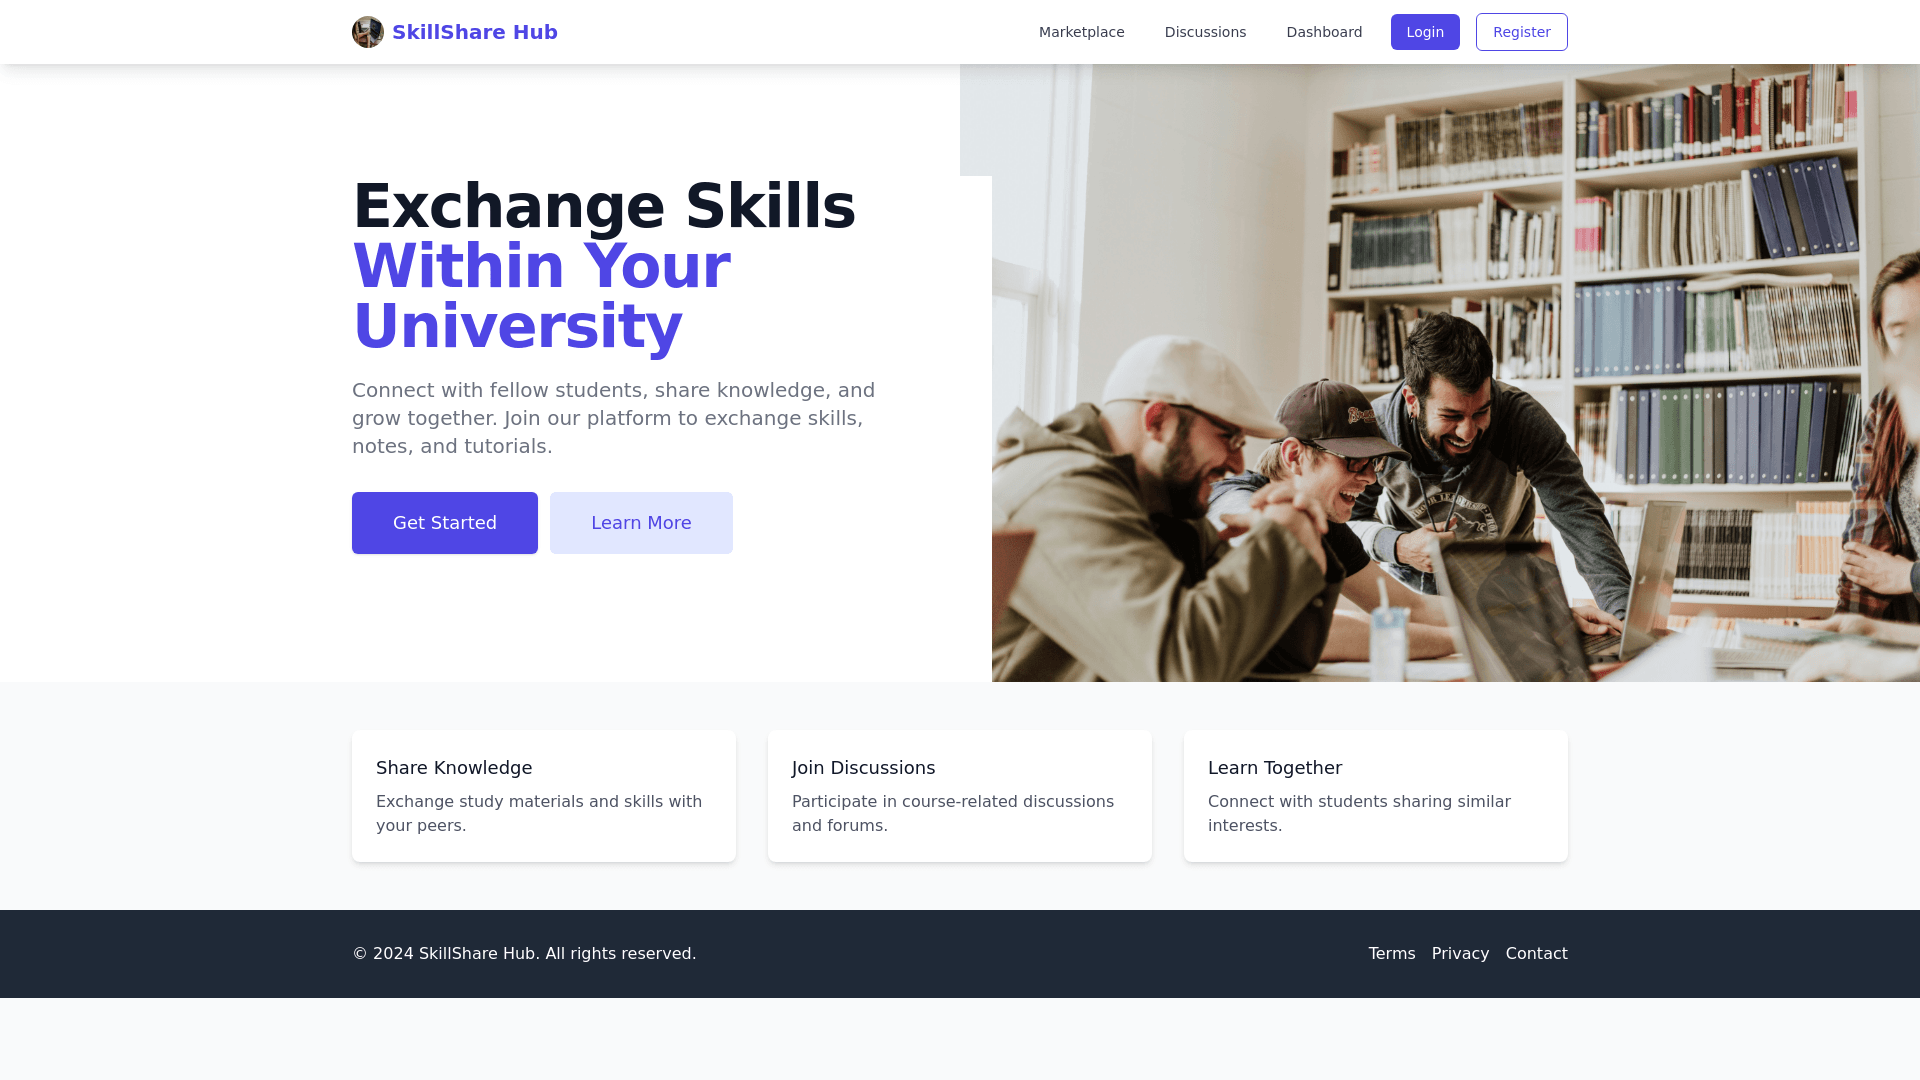Select the Join Discussions card

pyautogui.click(x=960, y=796)
